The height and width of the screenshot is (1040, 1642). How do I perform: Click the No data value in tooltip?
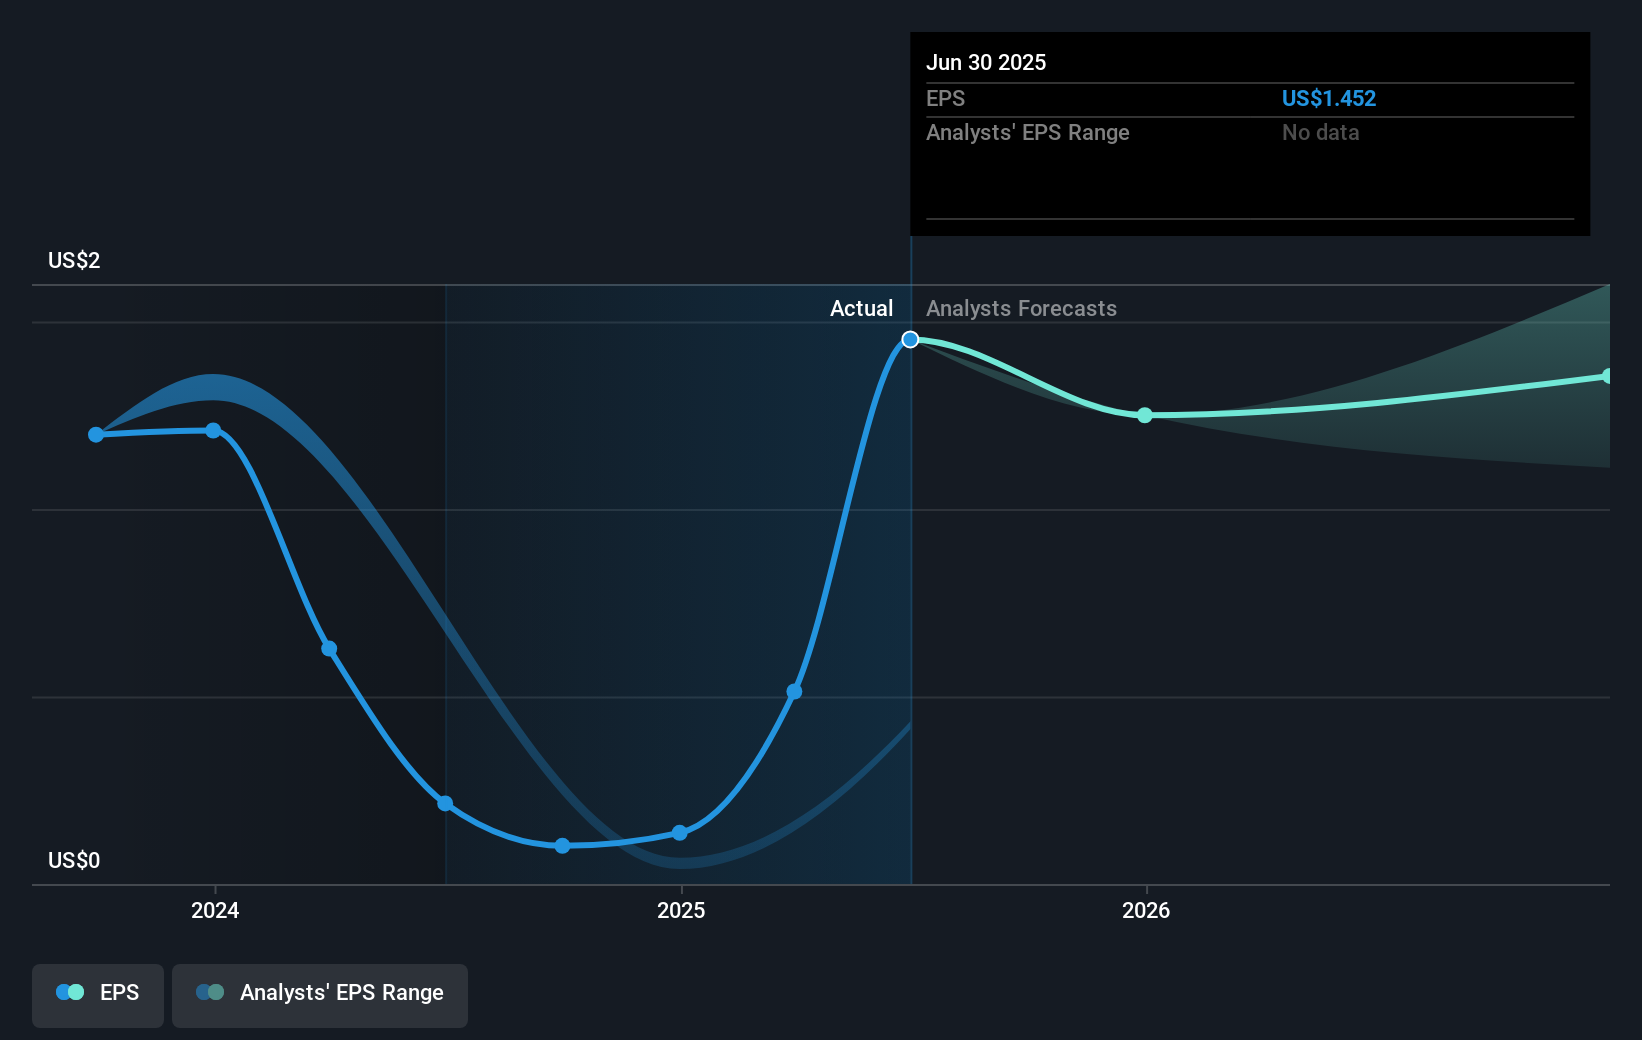click(x=1321, y=133)
